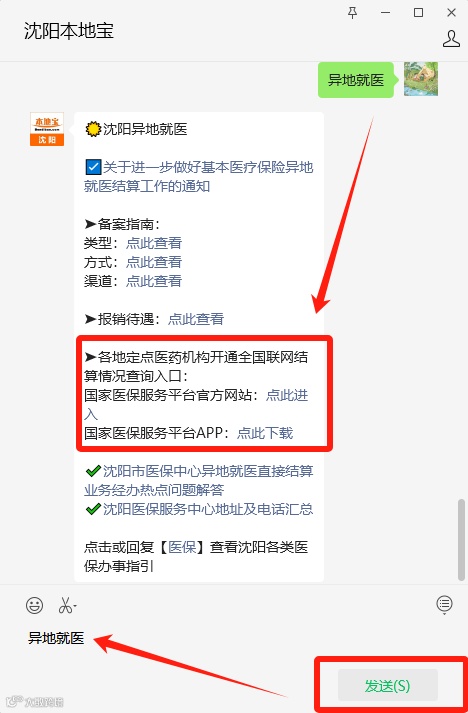Select the scissors screenshot tool
This screenshot has width=468, height=713.
[65, 606]
